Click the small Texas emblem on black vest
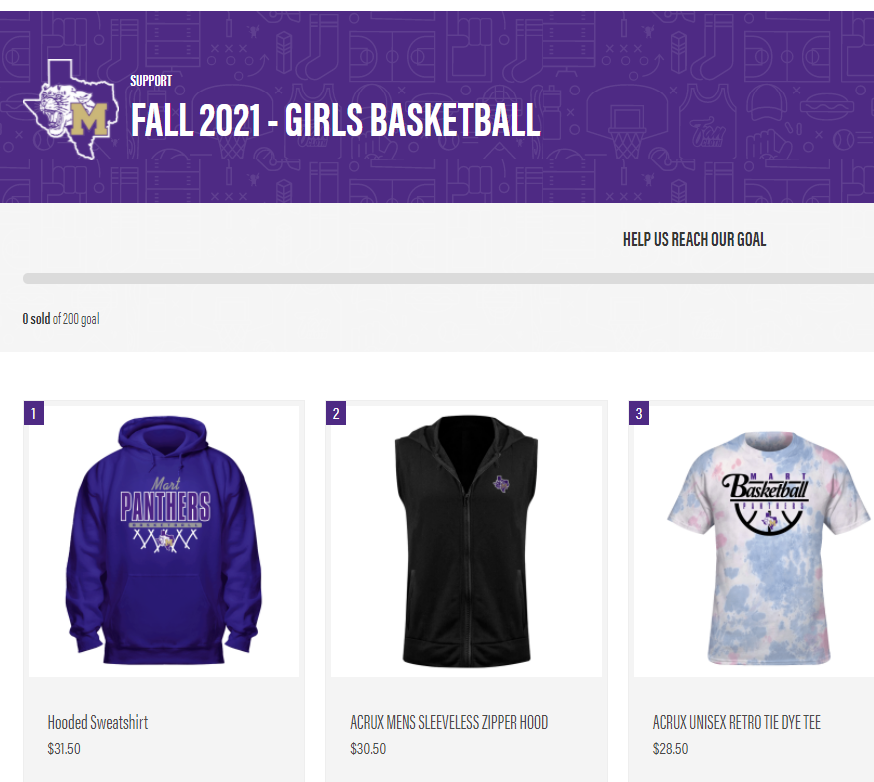Image resolution: width=874 pixels, height=782 pixels. tap(502, 483)
